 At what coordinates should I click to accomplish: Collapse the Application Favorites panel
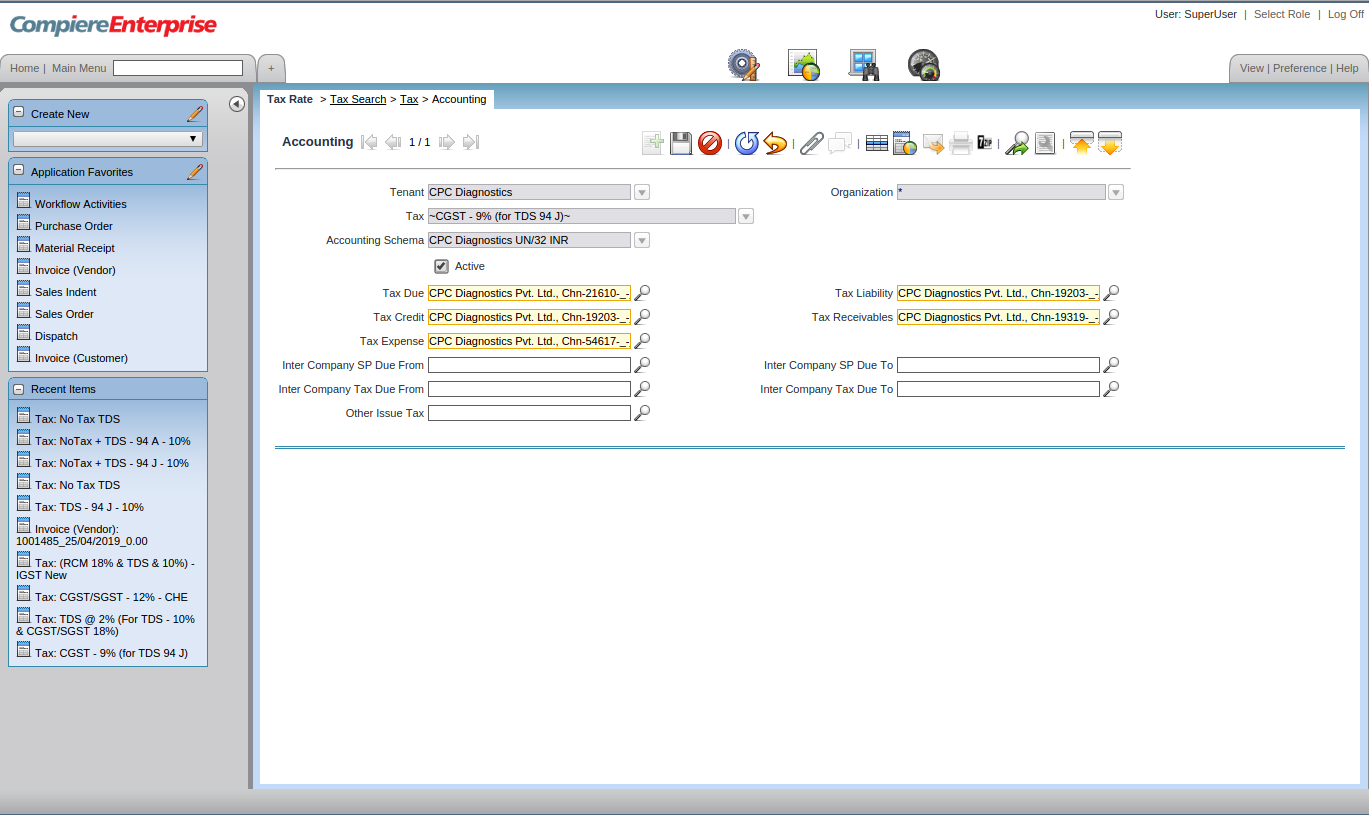click(19, 171)
